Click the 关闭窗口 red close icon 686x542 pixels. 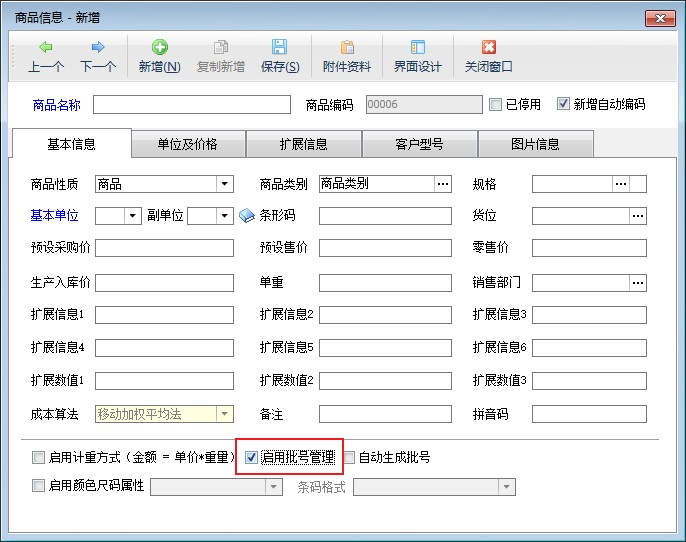pos(489,47)
